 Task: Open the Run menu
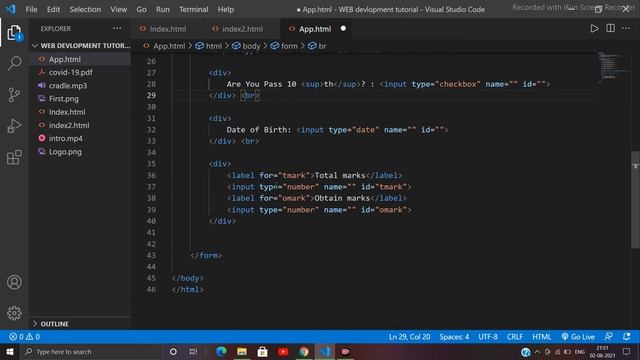click(x=162, y=9)
